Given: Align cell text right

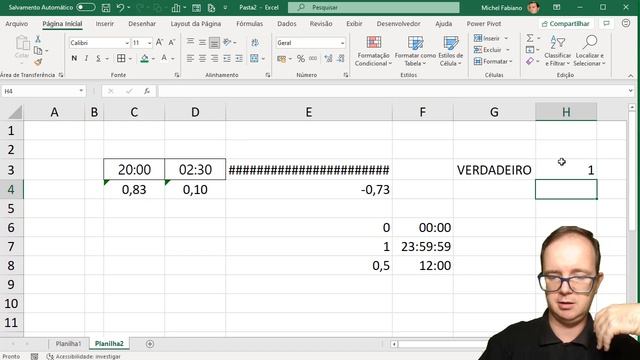Looking at the screenshot, I should [x=214, y=59].
